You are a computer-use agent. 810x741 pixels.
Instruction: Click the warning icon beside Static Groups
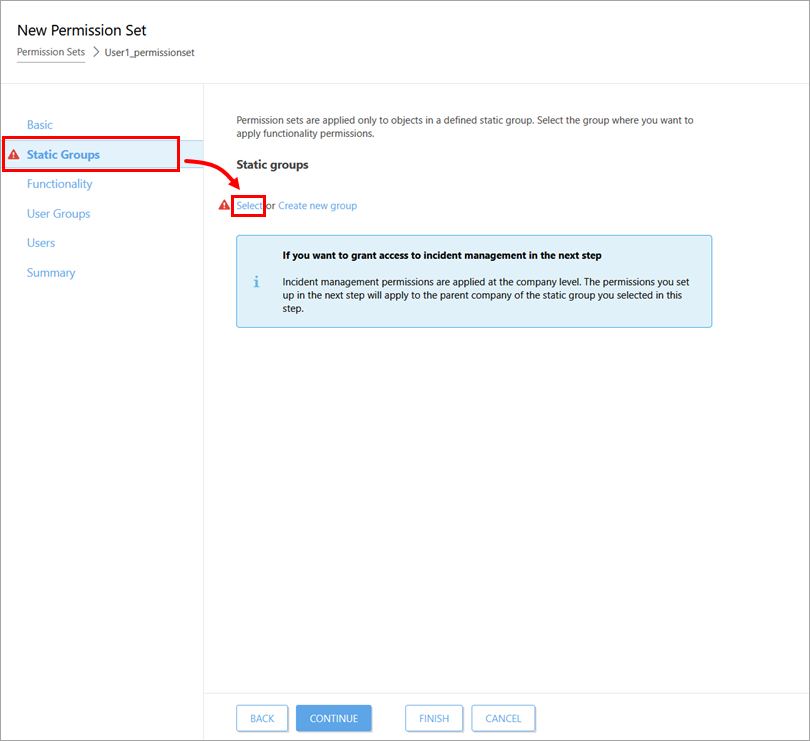(x=13, y=155)
